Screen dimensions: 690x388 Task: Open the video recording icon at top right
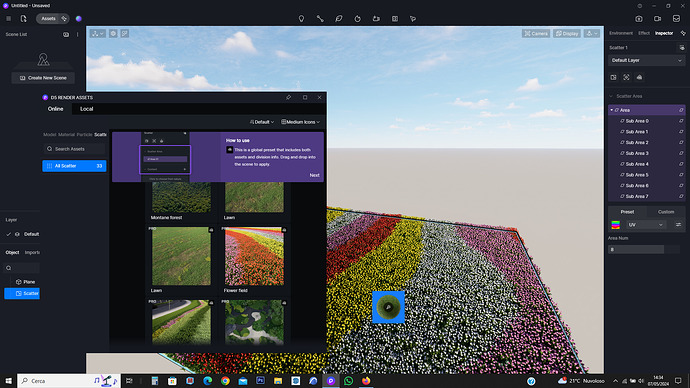(x=657, y=18)
